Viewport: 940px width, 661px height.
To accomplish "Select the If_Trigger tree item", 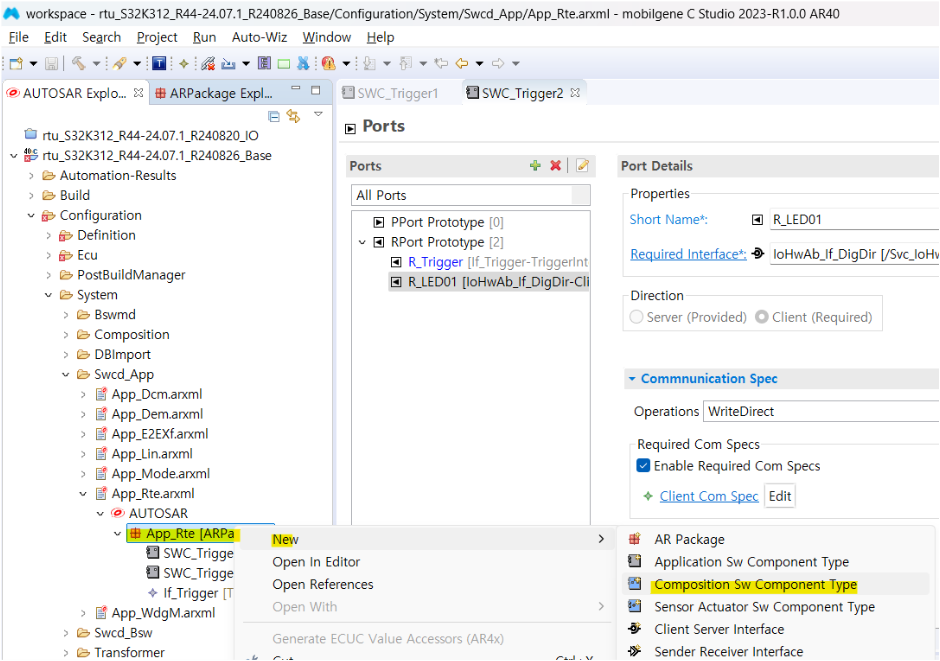I will [191, 593].
